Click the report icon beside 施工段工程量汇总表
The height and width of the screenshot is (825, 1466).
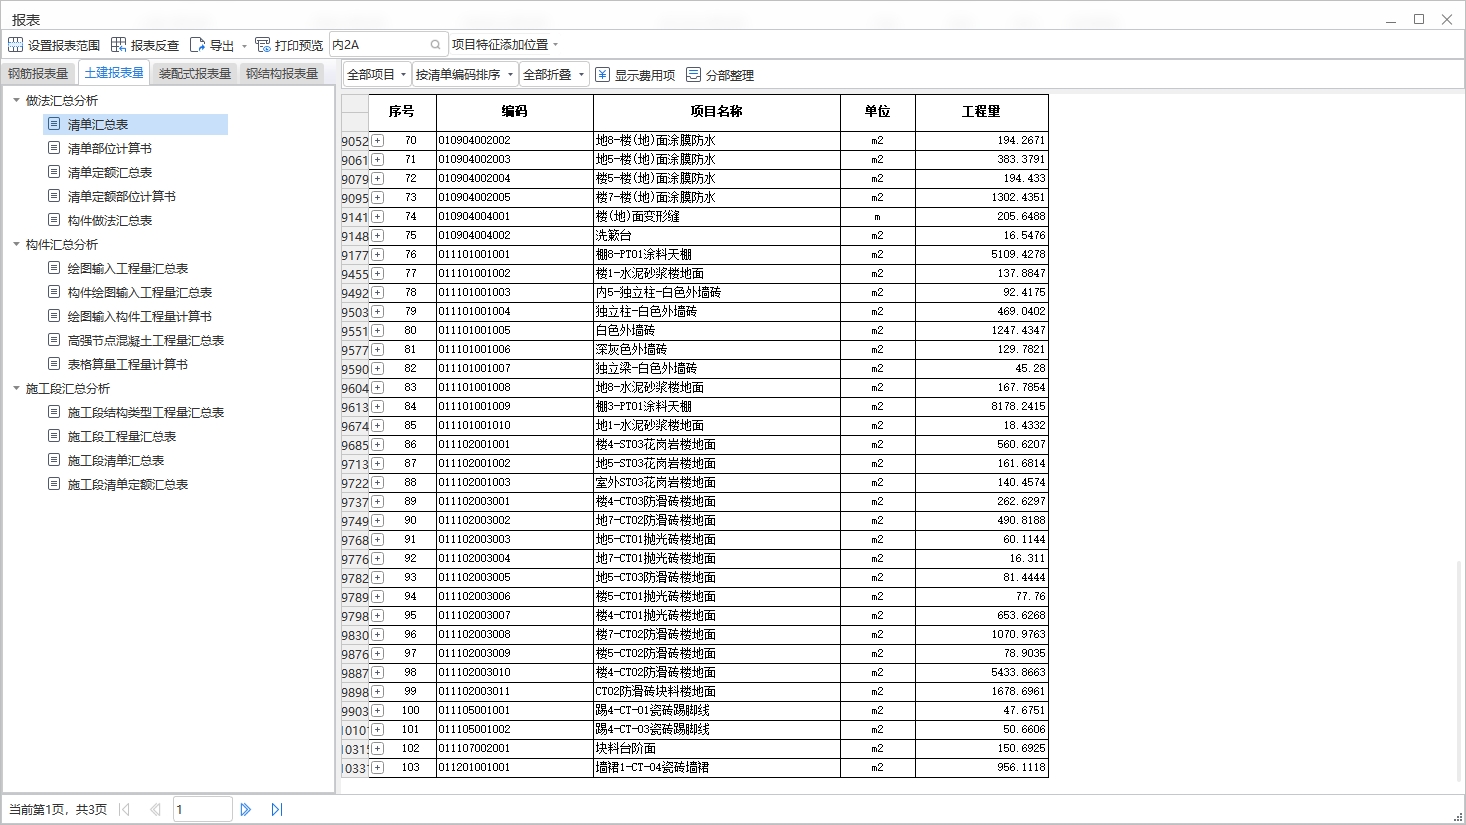pyautogui.click(x=54, y=436)
